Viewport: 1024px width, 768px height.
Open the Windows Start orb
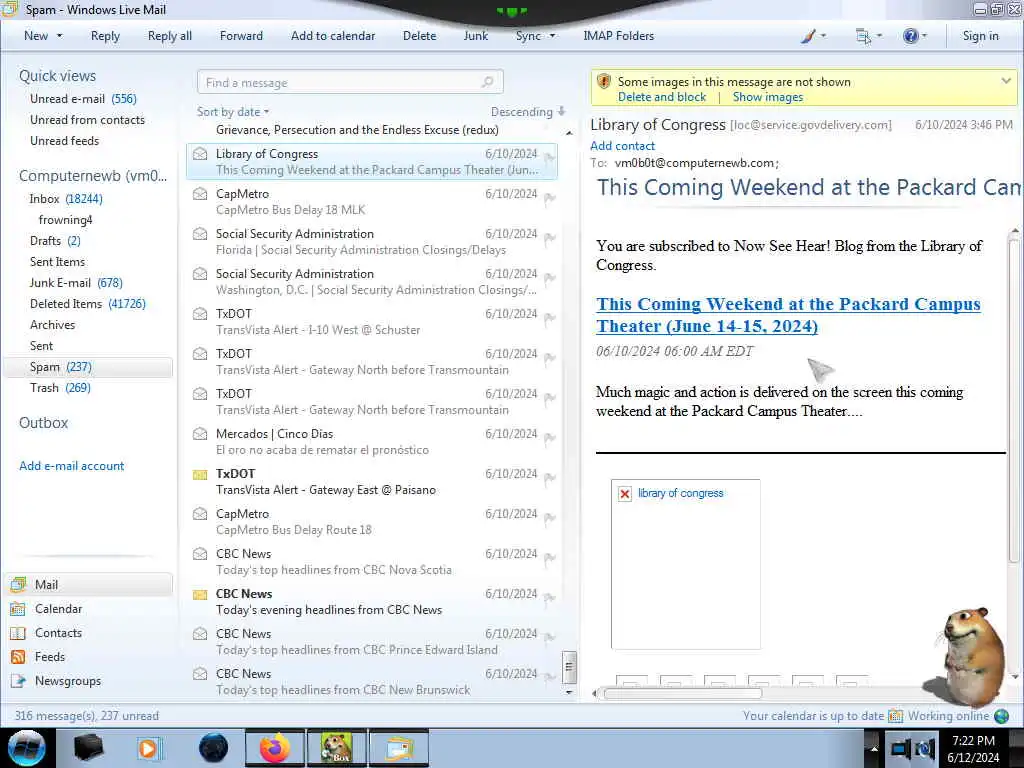pos(27,748)
